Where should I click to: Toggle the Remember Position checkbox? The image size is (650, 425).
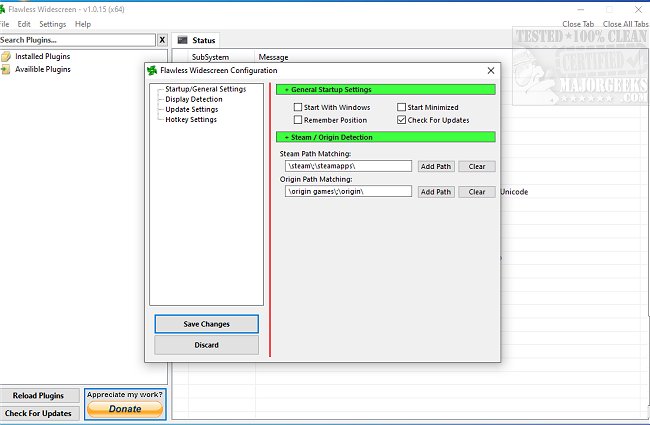[298, 120]
